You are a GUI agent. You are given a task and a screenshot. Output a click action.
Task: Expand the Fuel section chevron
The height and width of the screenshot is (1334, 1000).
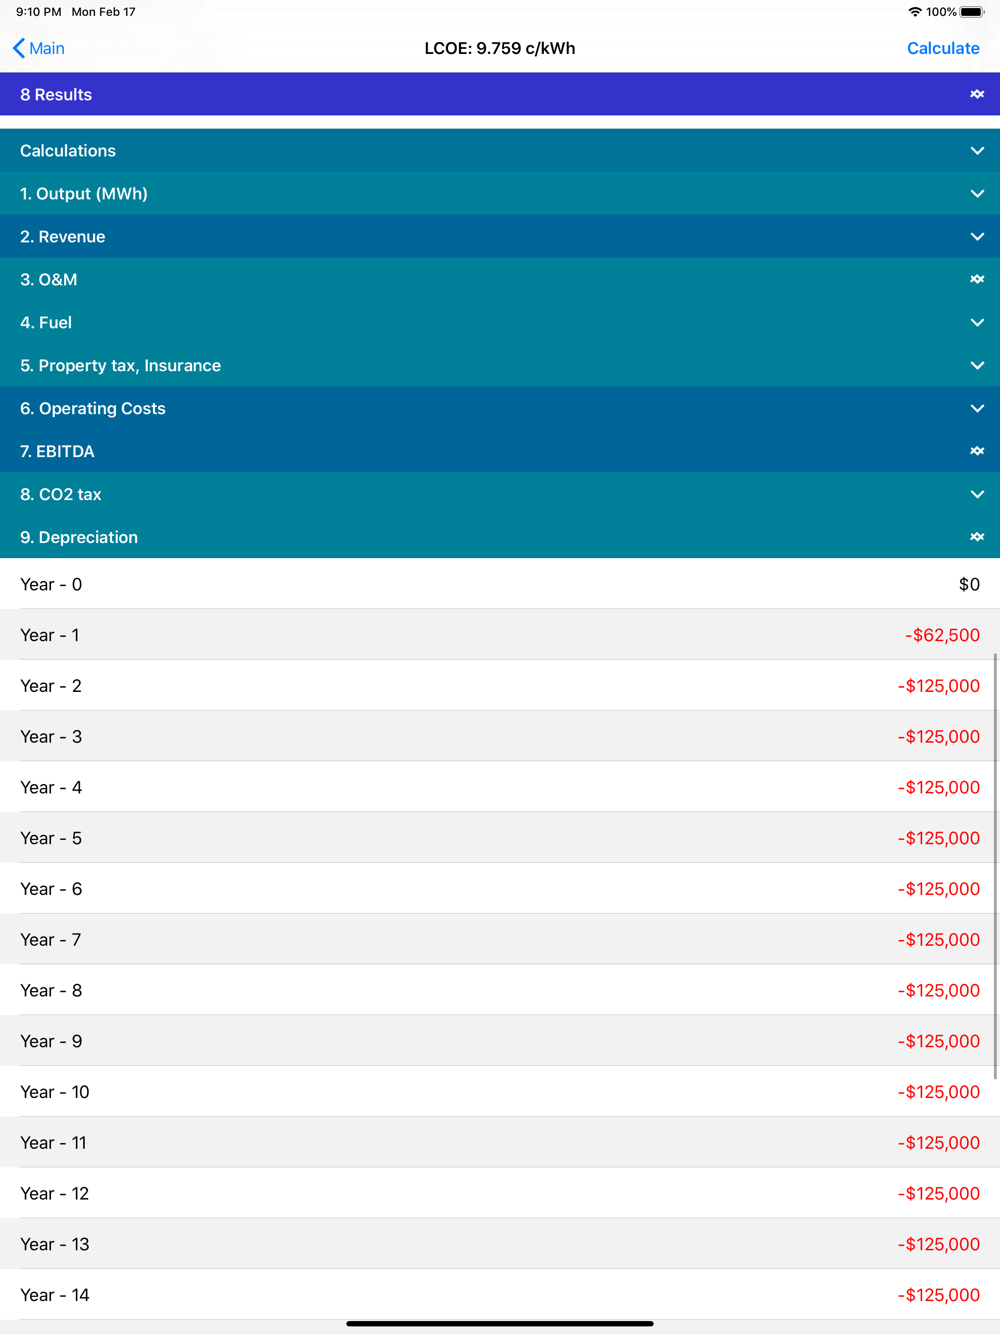click(x=977, y=323)
